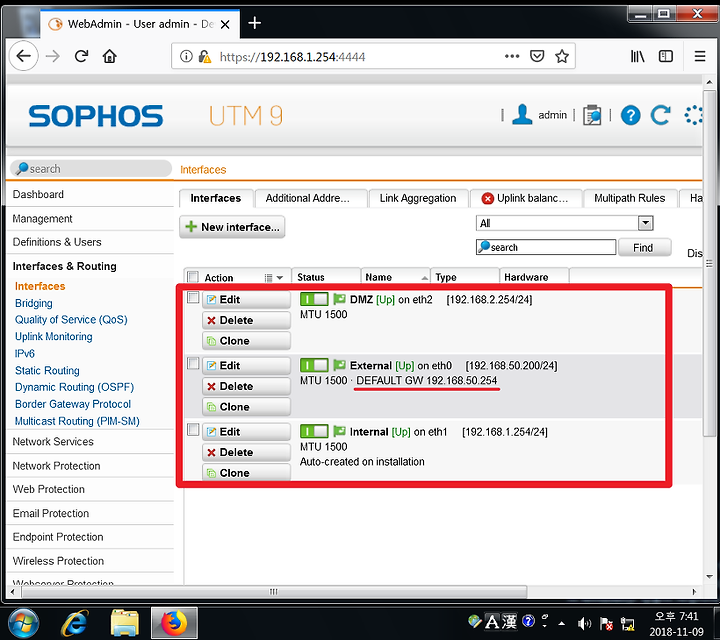Open File Explorer from the taskbar
Image resolution: width=720 pixels, height=640 pixels.
click(124, 623)
